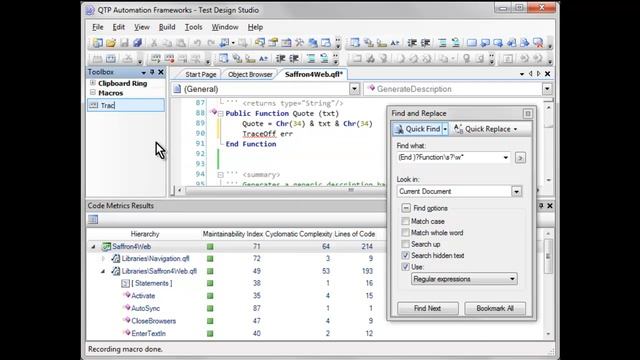Click the Find Next button
The height and width of the screenshot is (360, 640).
(427, 309)
